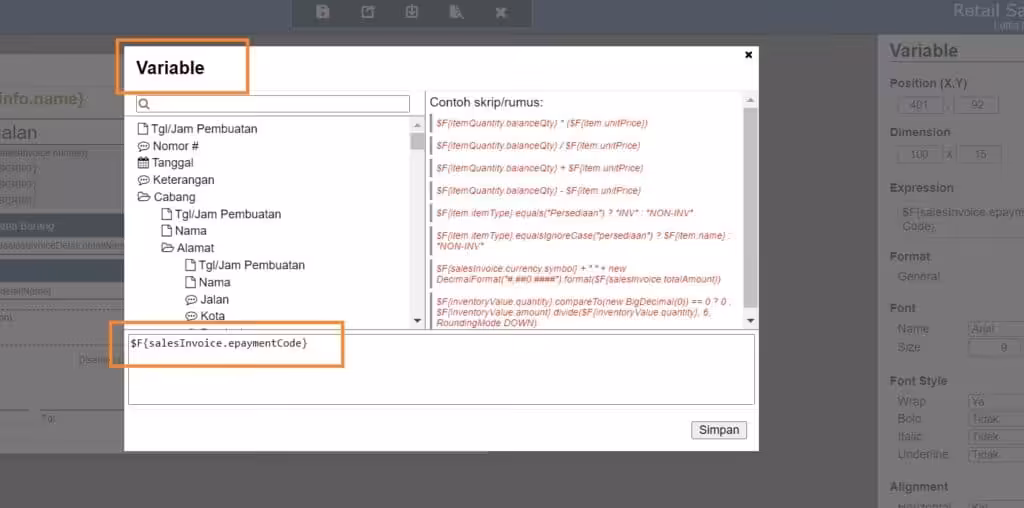Click the equalsIgnoreCase persediaan example formula

coord(583,241)
